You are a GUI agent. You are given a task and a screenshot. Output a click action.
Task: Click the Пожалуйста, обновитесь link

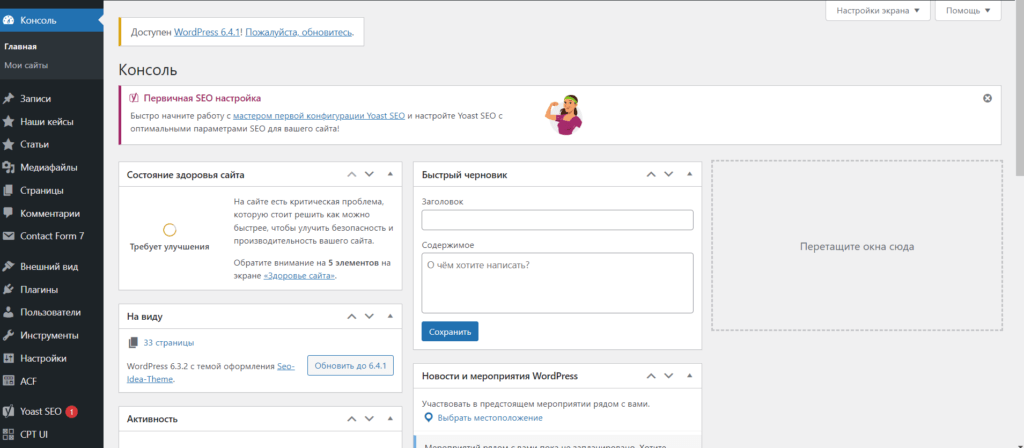[x=299, y=31]
